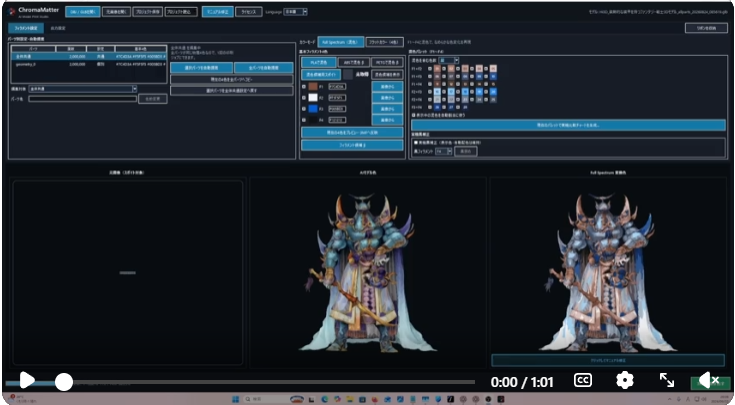
Task: Open the Language dropdown
Action: [296, 12]
